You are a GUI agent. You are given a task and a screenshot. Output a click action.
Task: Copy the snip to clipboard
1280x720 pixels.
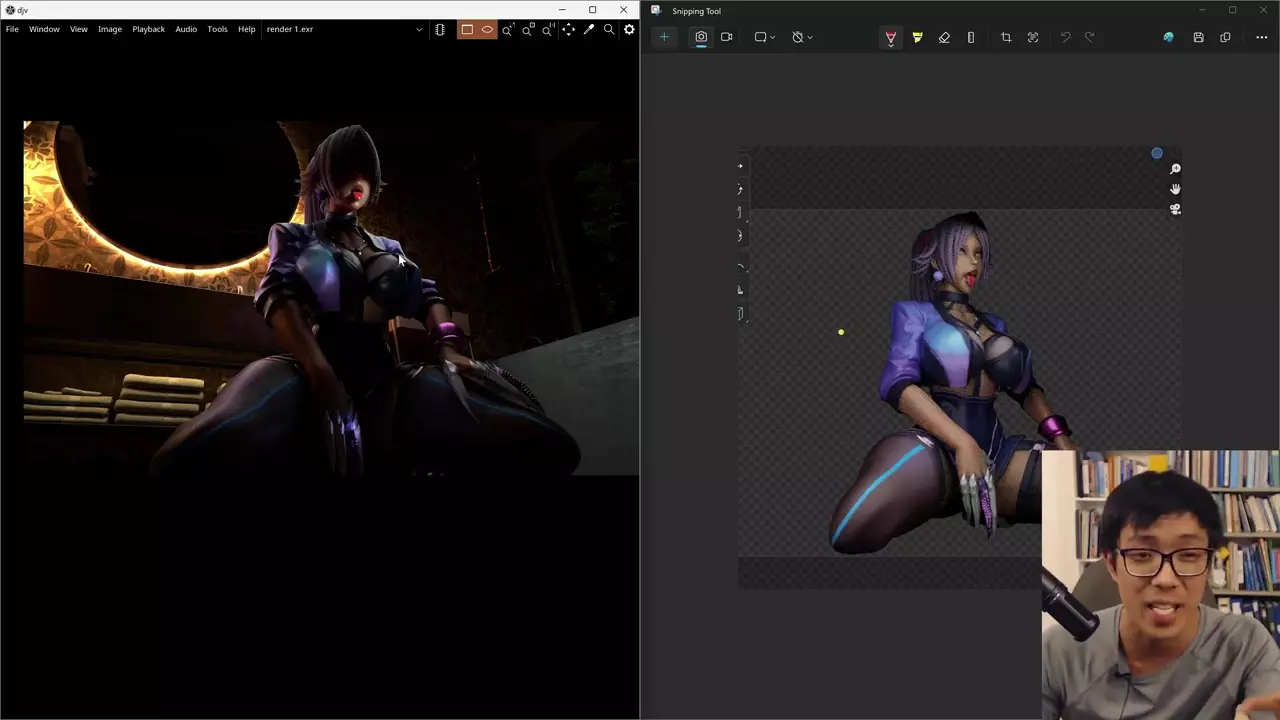pyautogui.click(x=1225, y=37)
